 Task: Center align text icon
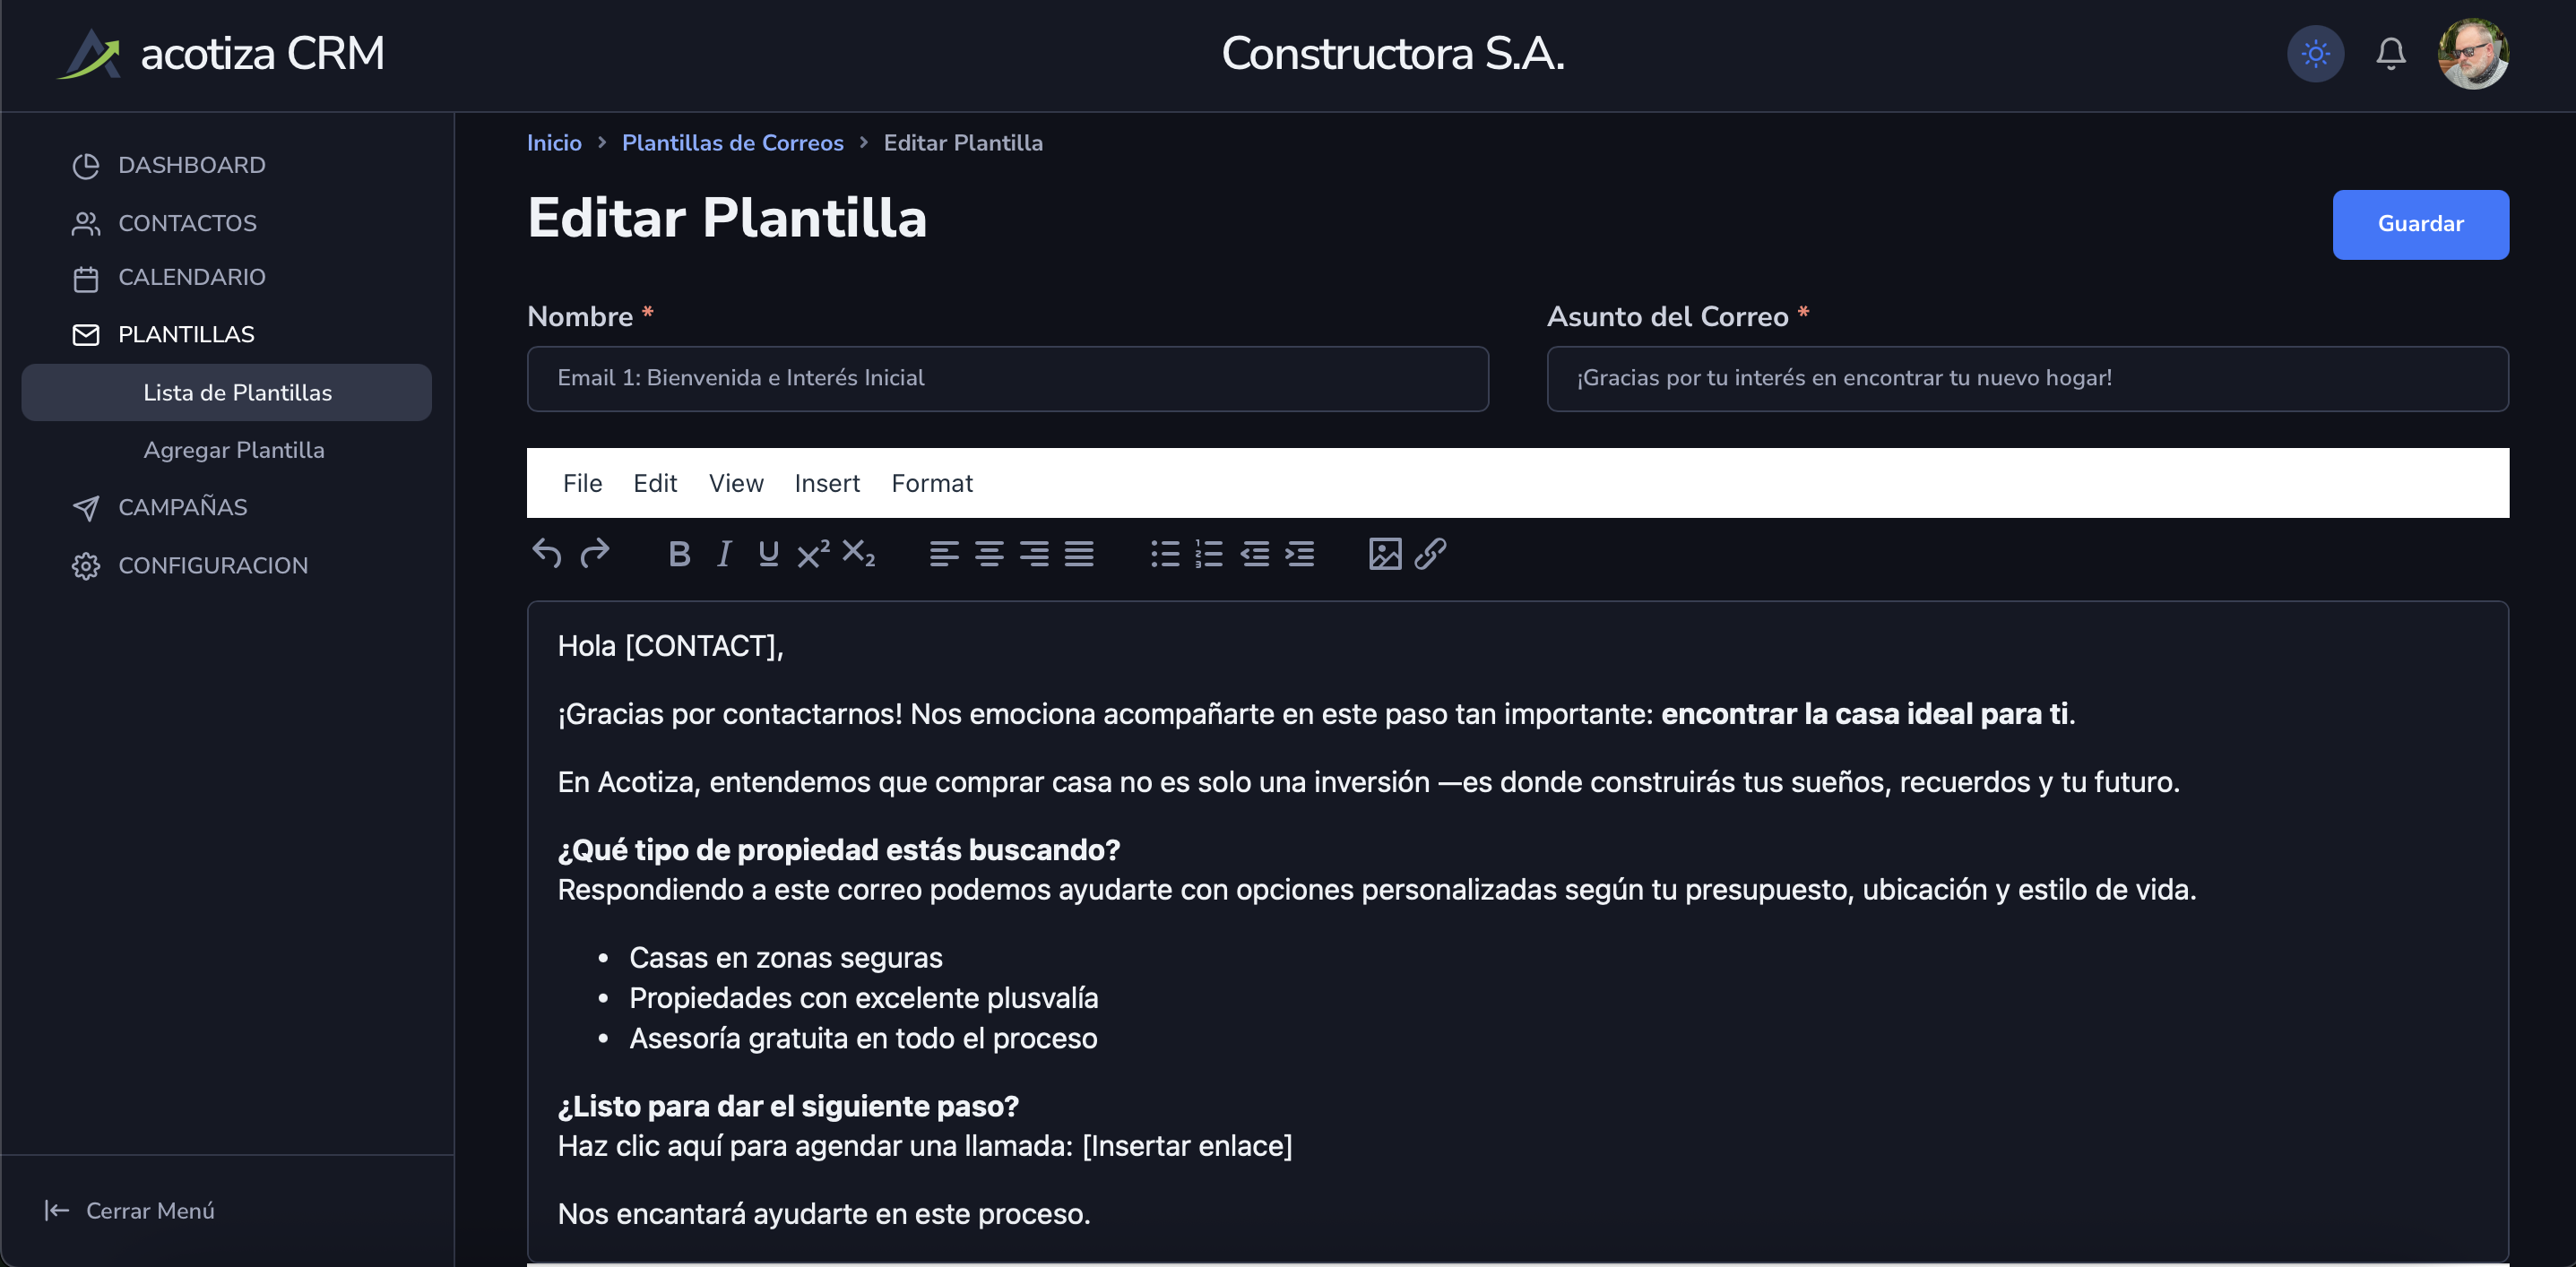(x=989, y=553)
